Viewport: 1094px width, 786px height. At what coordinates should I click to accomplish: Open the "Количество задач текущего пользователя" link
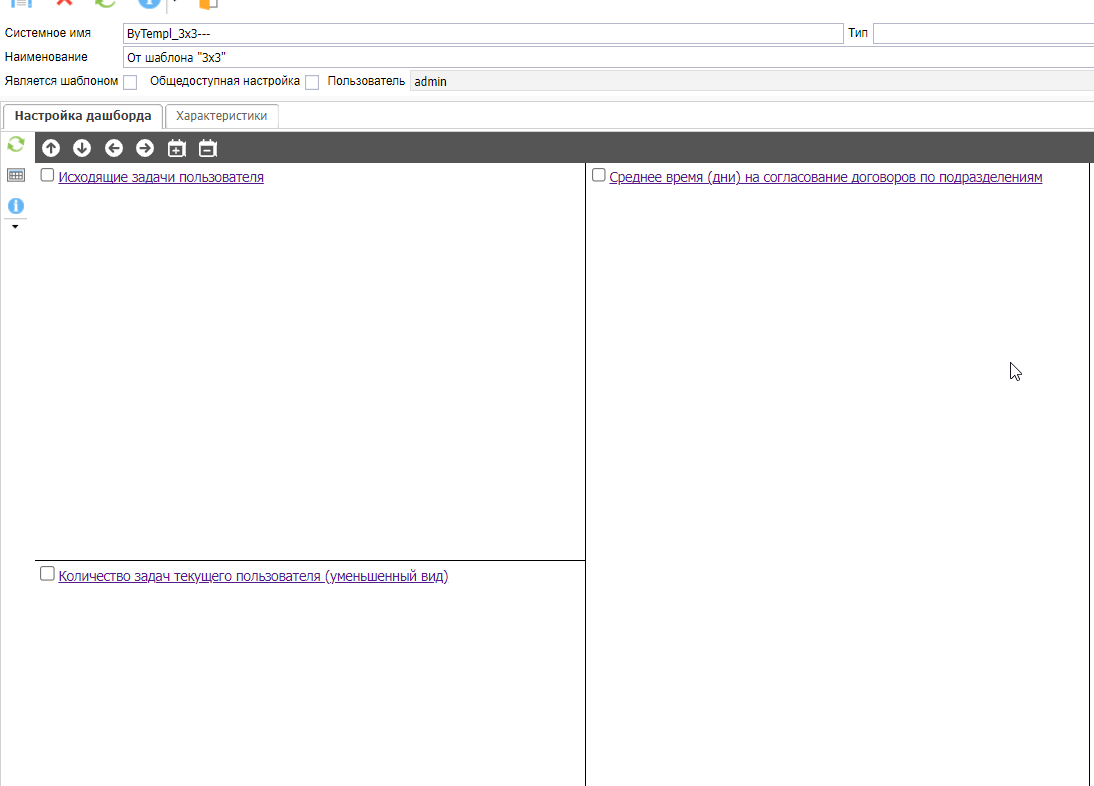(253, 576)
